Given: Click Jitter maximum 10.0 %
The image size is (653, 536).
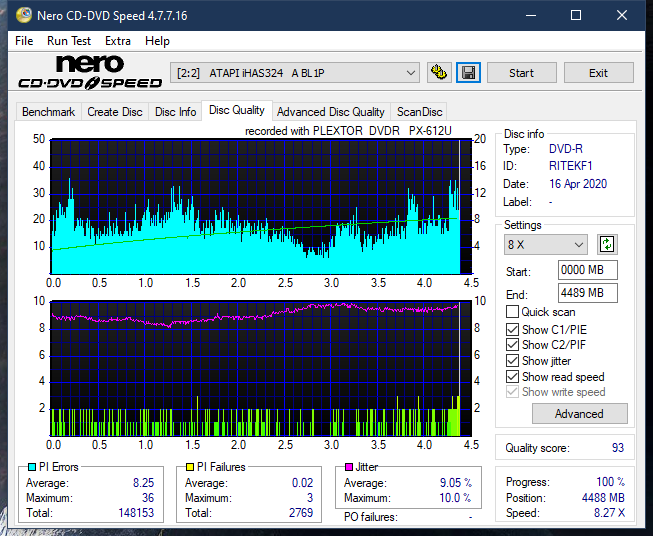Looking at the screenshot, I should [x=455, y=498].
